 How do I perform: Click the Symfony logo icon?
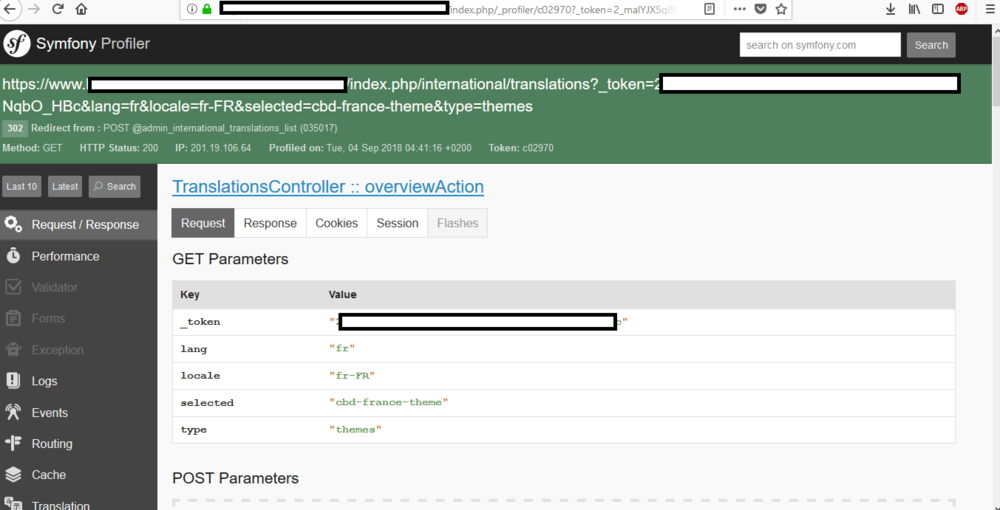pos(17,44)
